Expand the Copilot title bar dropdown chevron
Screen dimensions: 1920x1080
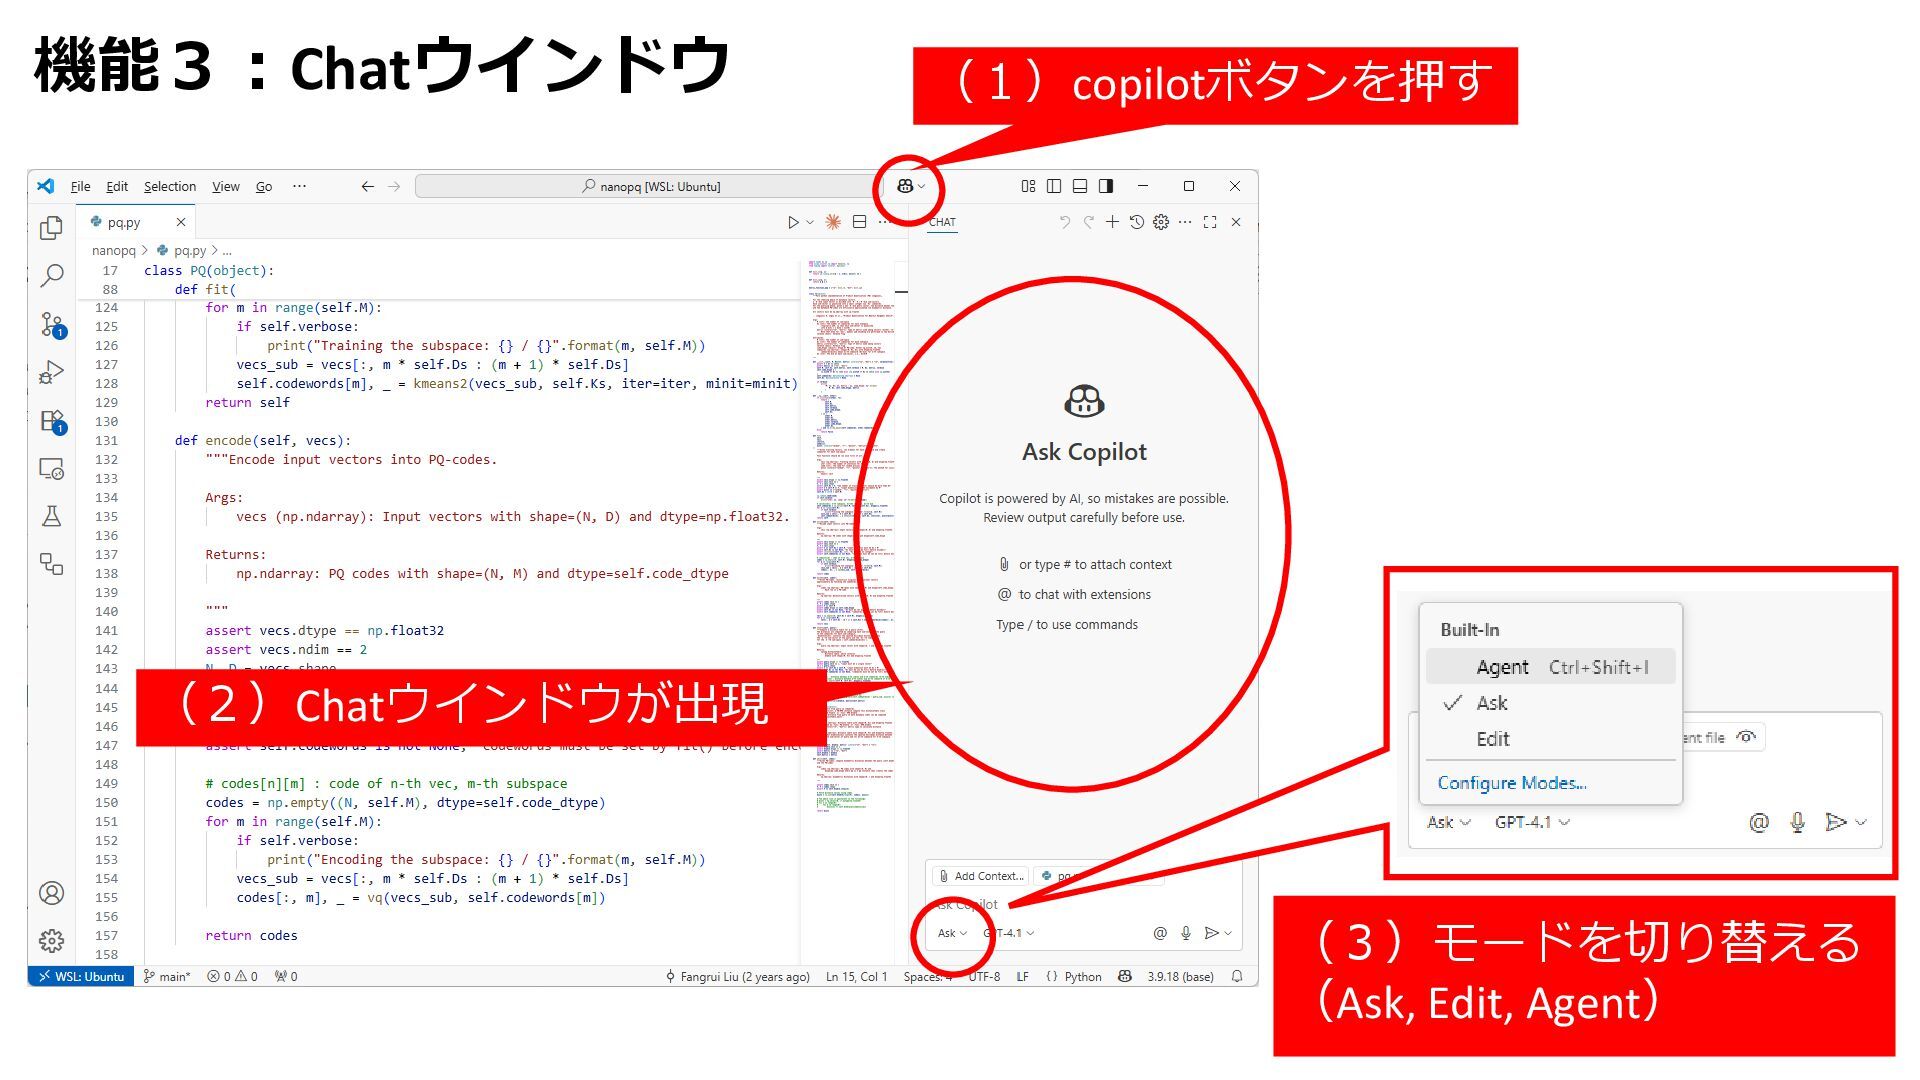tap(921, 187)
